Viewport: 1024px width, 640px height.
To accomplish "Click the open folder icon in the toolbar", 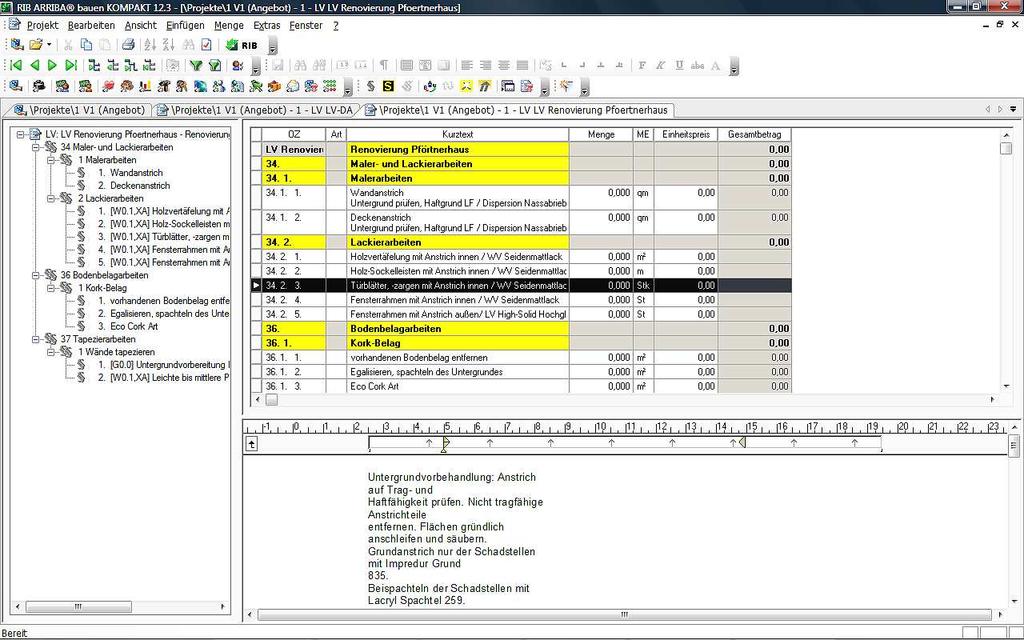I will point(35,45).
